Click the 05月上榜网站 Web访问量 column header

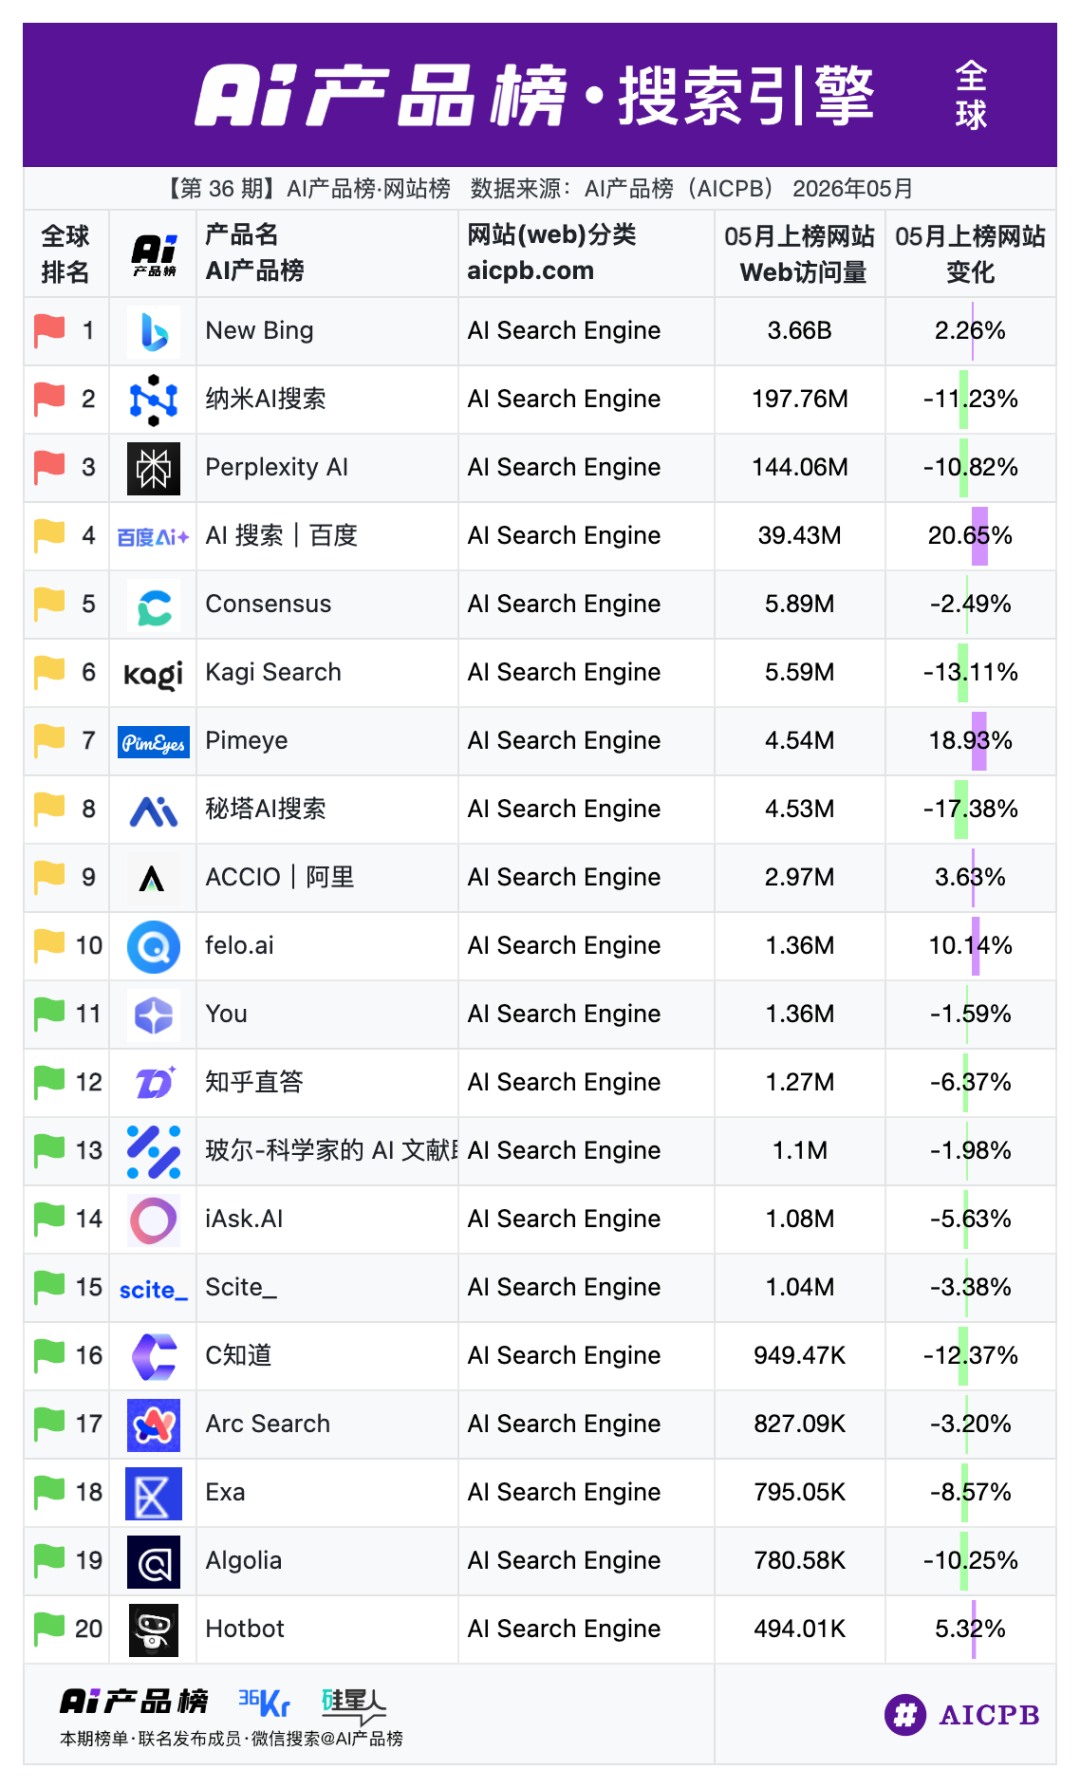tap(800, 254)
